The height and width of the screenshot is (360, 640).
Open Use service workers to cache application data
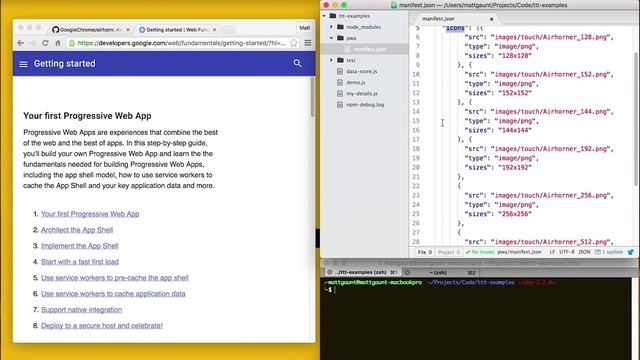tap(113, 293)
